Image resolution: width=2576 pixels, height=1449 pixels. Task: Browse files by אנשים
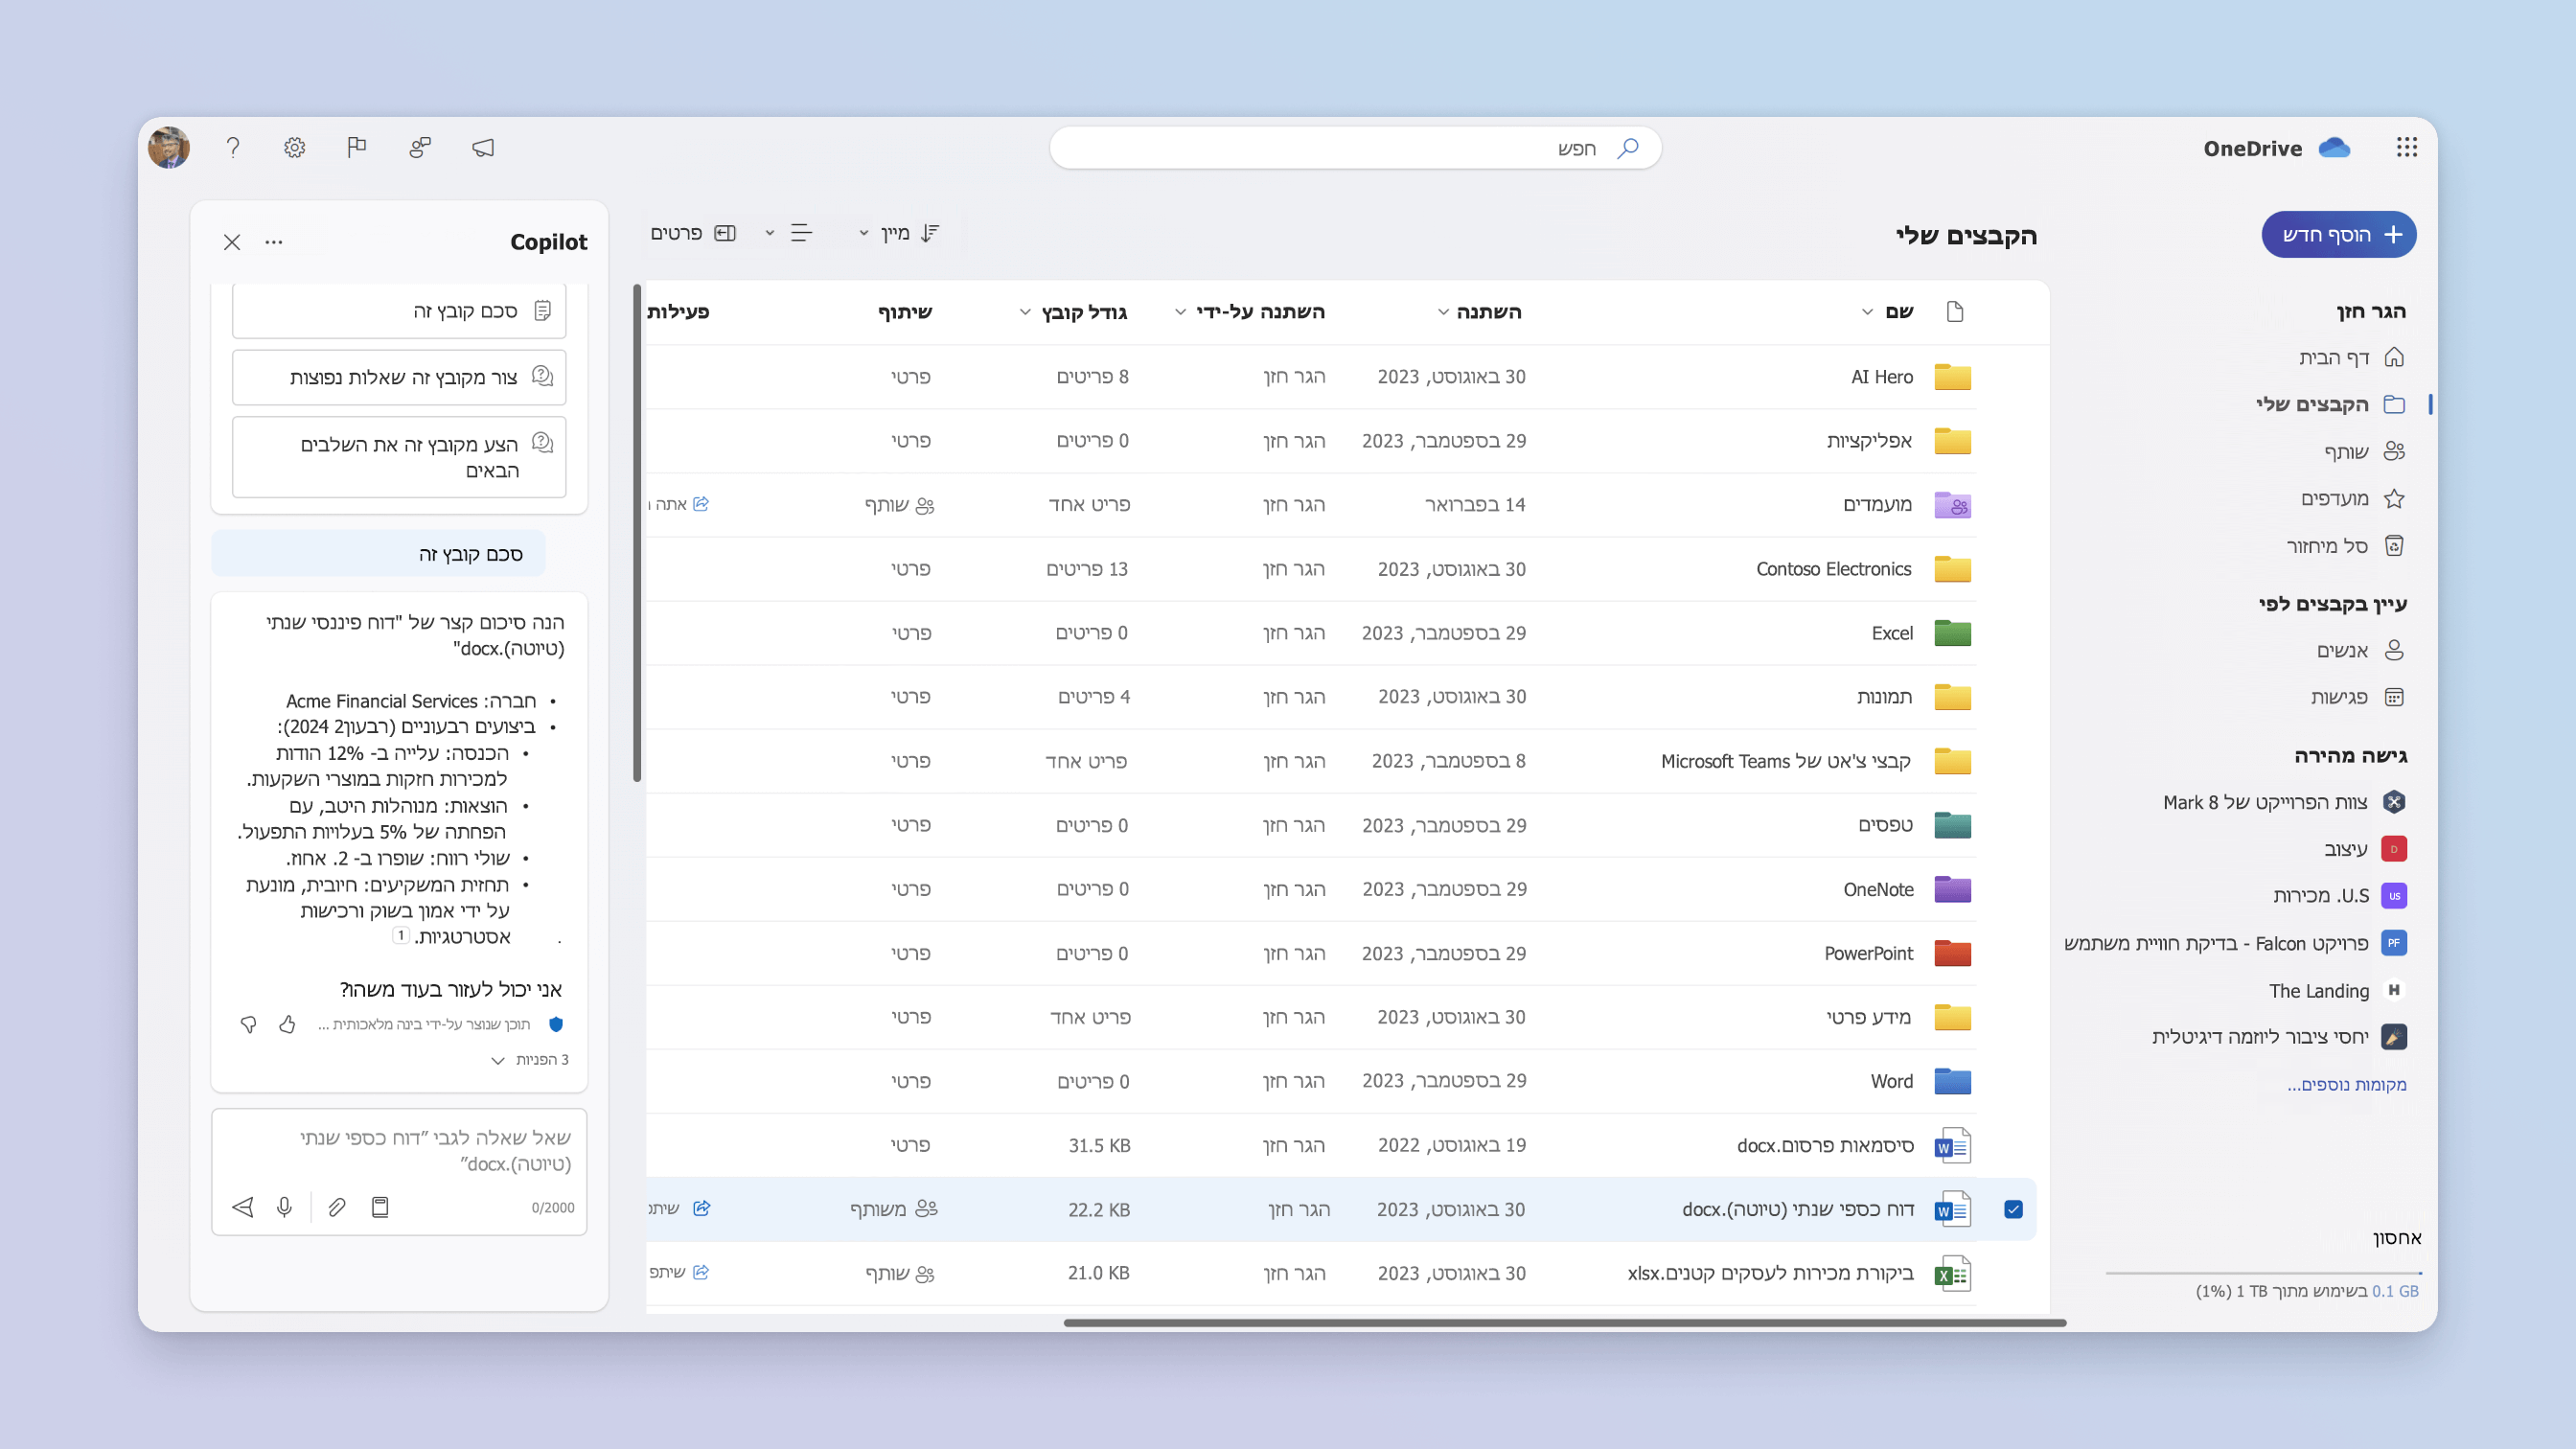[2360, 650]
